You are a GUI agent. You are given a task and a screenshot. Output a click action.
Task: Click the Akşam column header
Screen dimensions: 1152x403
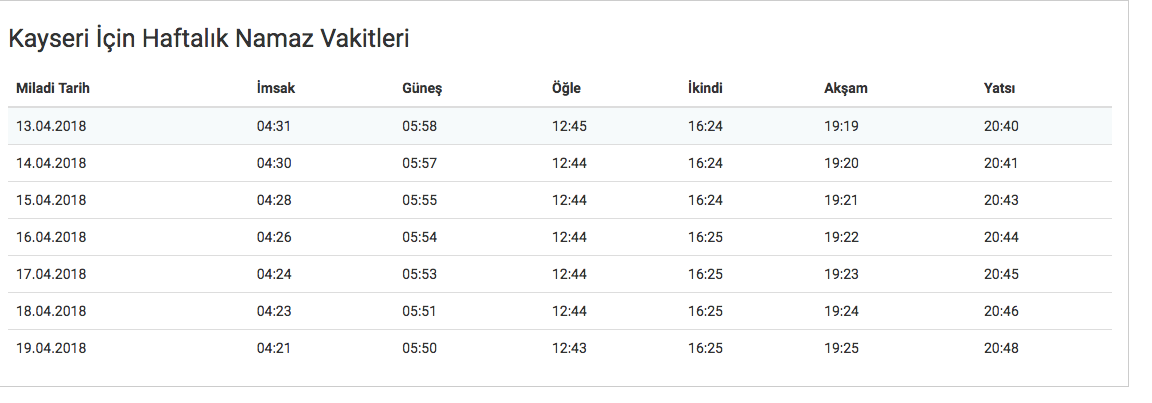click(846, 88)
